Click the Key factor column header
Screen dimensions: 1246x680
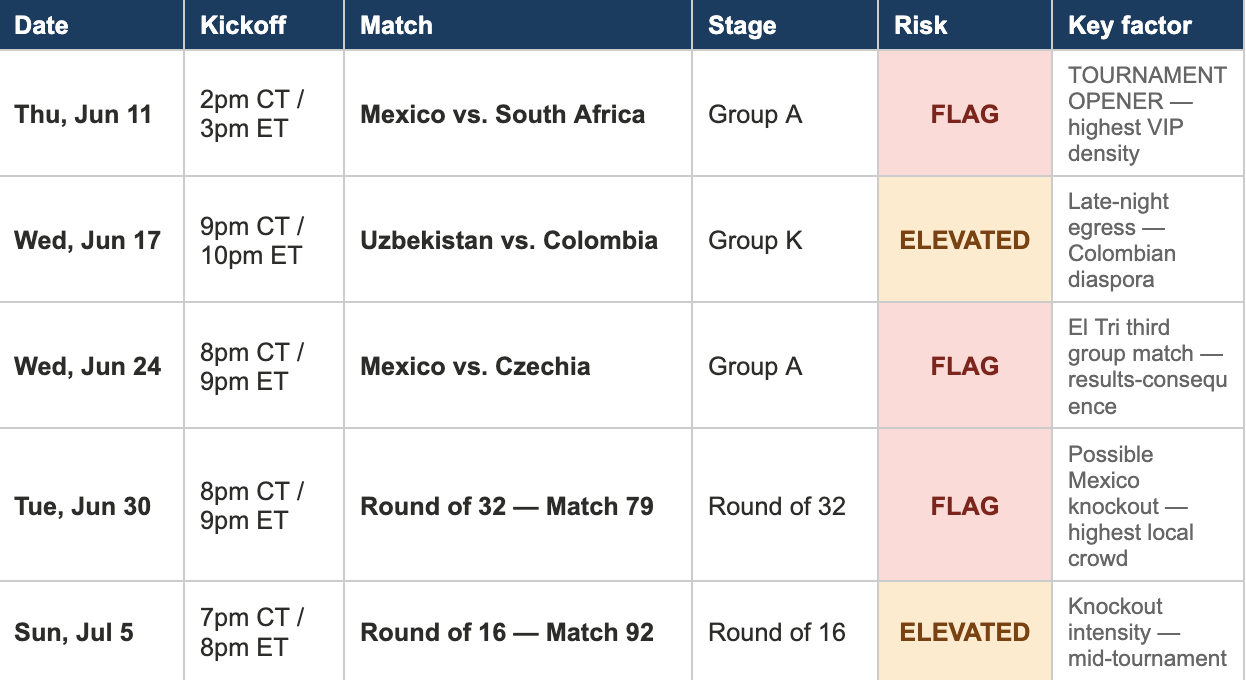pos(1149,25)
